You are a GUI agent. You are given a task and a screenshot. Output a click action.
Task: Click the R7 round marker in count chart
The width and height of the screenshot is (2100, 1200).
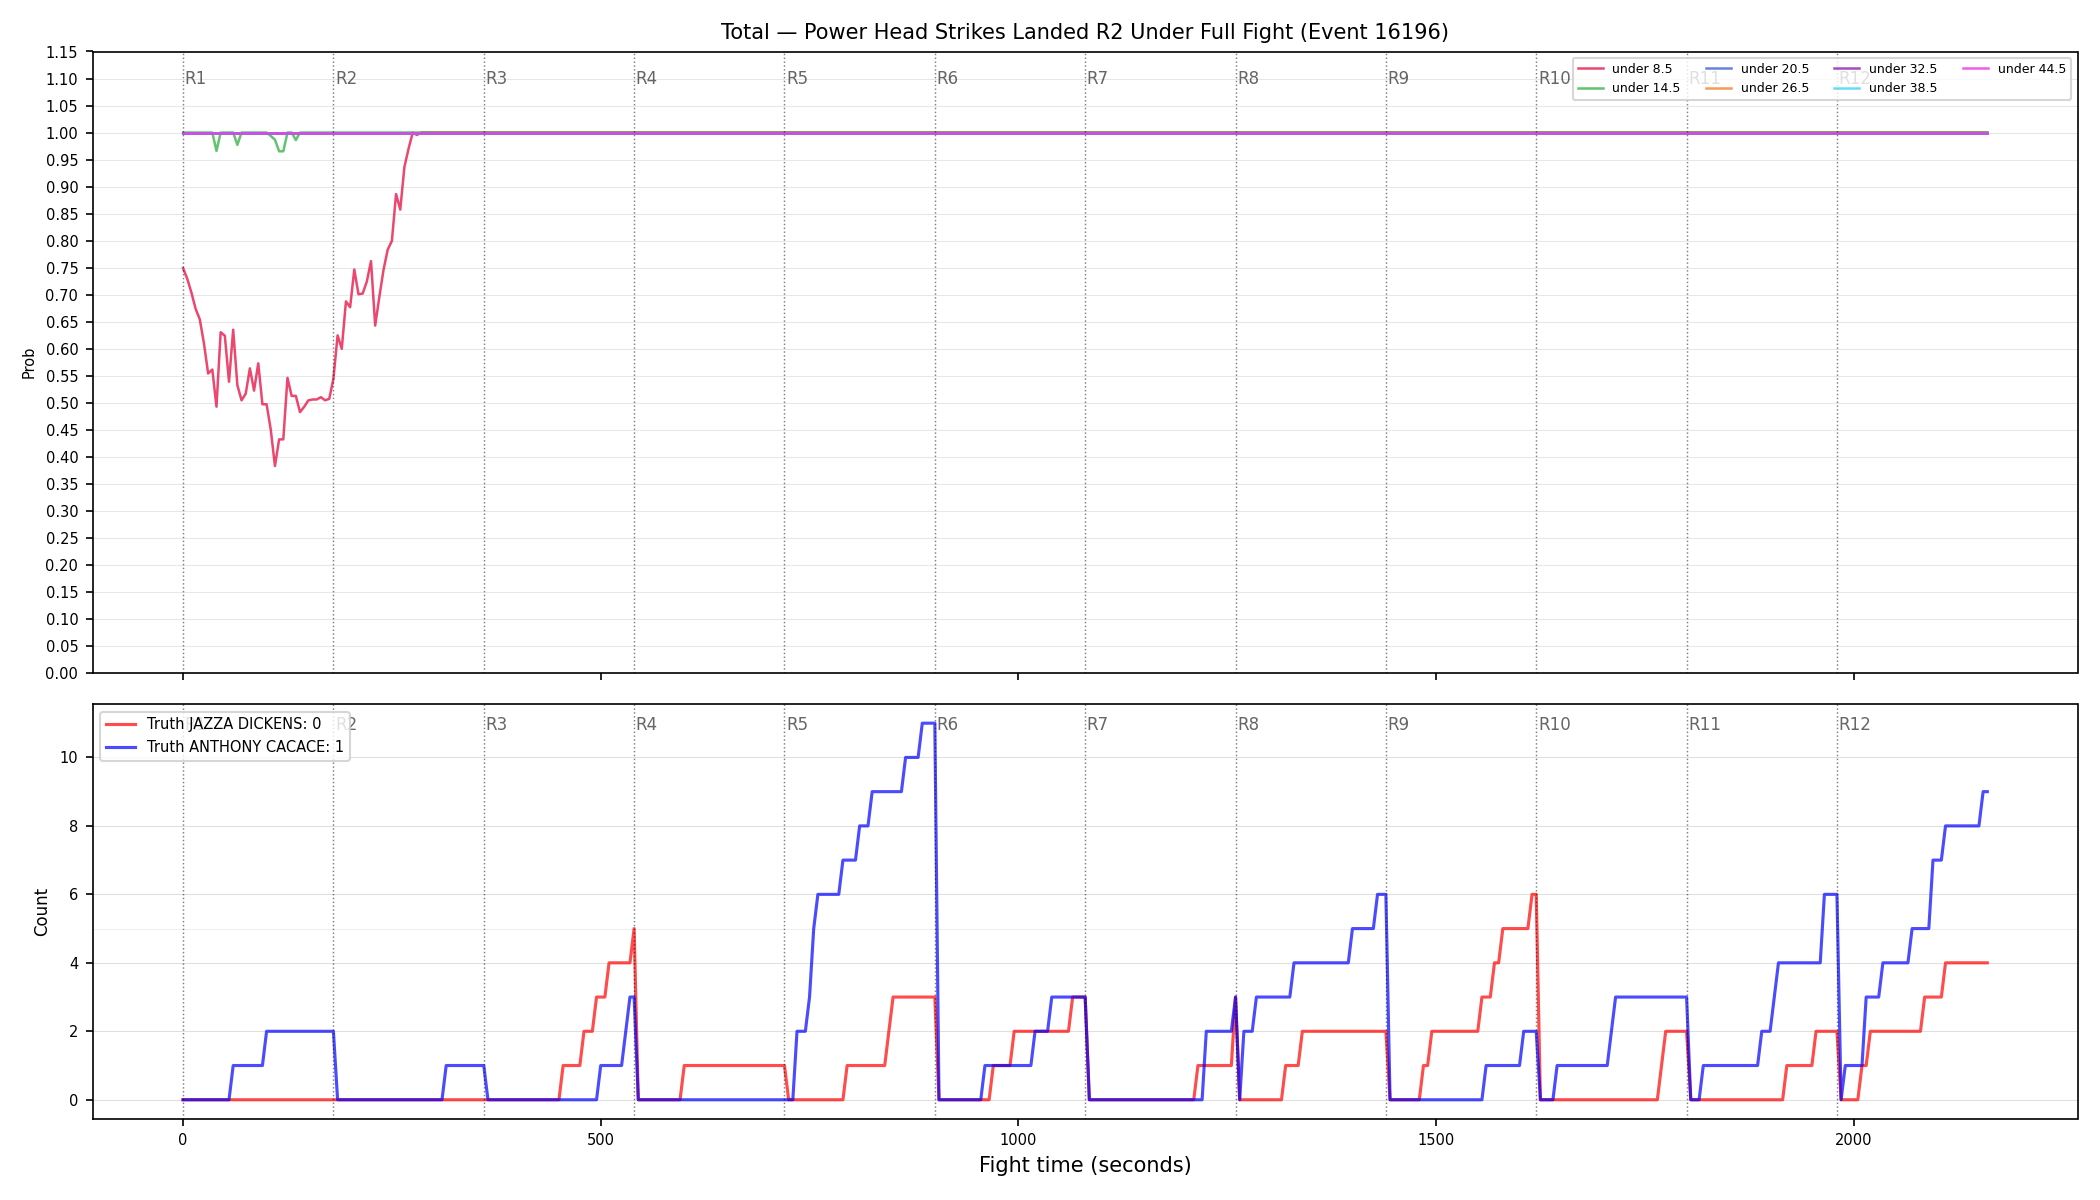(x=1097, y=724)
